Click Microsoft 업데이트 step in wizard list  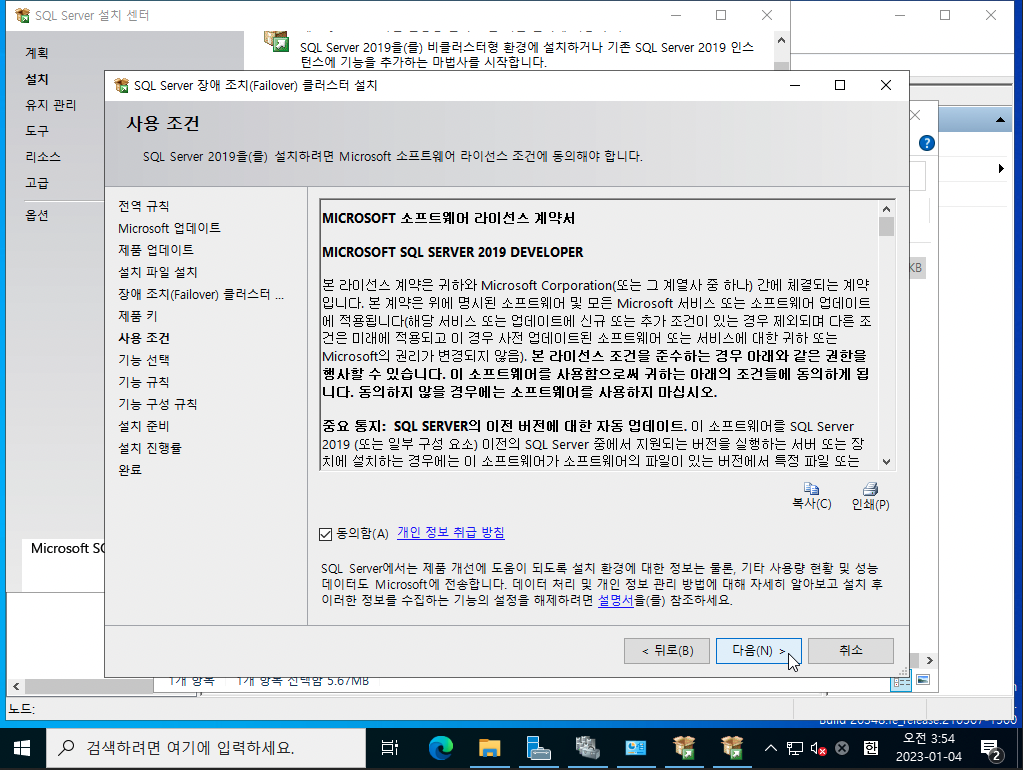(170, 228)
